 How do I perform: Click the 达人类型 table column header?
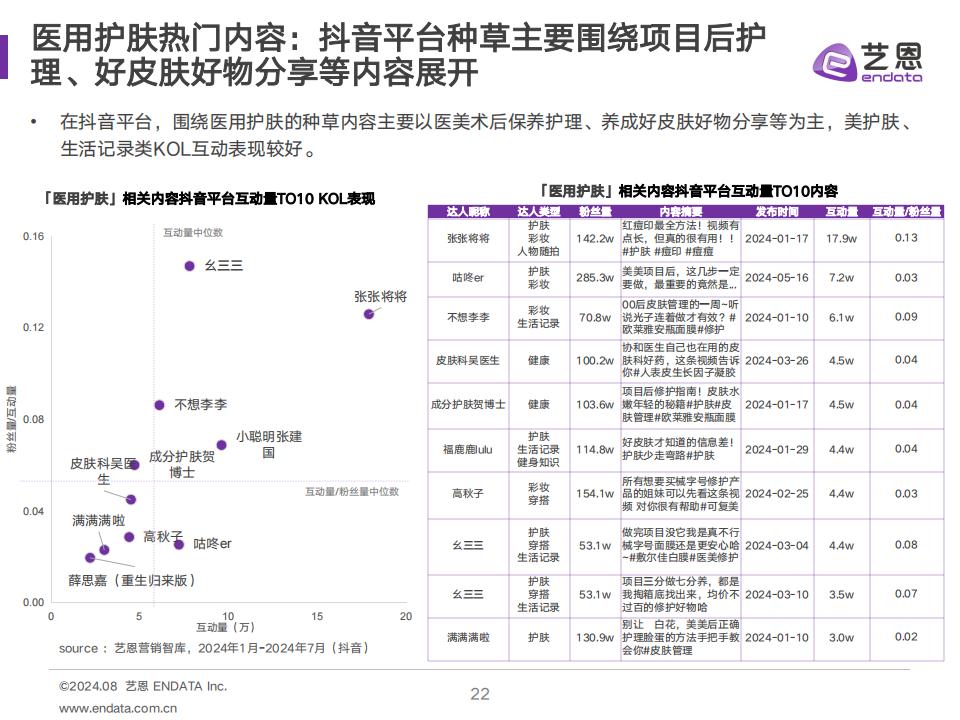(x=539, y=212)
